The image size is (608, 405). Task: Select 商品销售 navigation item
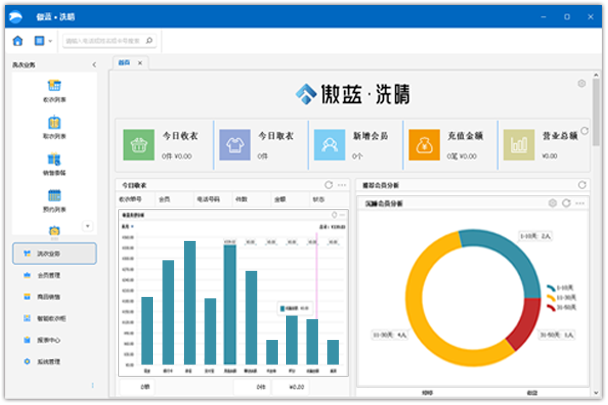point(54,297)
